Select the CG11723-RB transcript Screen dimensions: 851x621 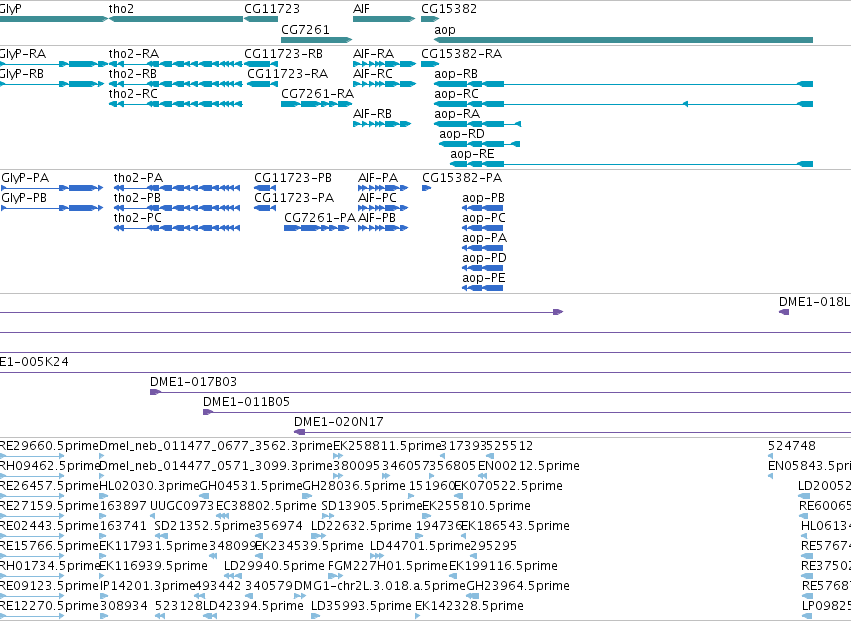261,64
